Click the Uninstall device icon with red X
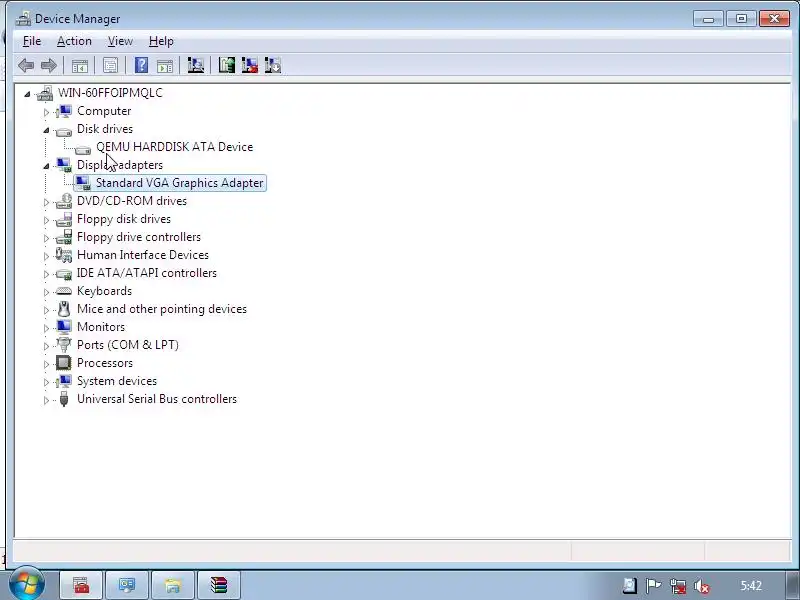The height and width of the screenshot is (600, 800). (x=249, y=65)
